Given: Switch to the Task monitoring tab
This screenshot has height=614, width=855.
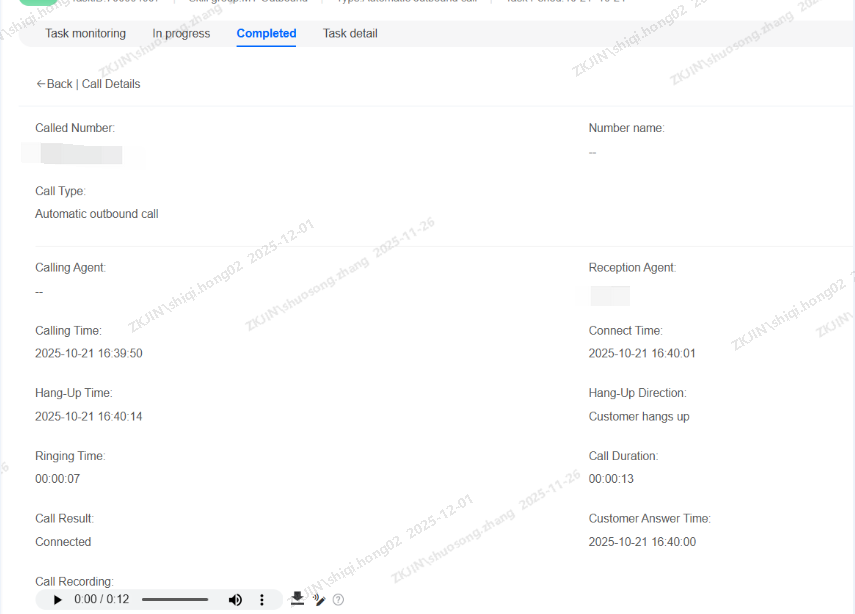Looking at the screenshot, I should 85,33.
